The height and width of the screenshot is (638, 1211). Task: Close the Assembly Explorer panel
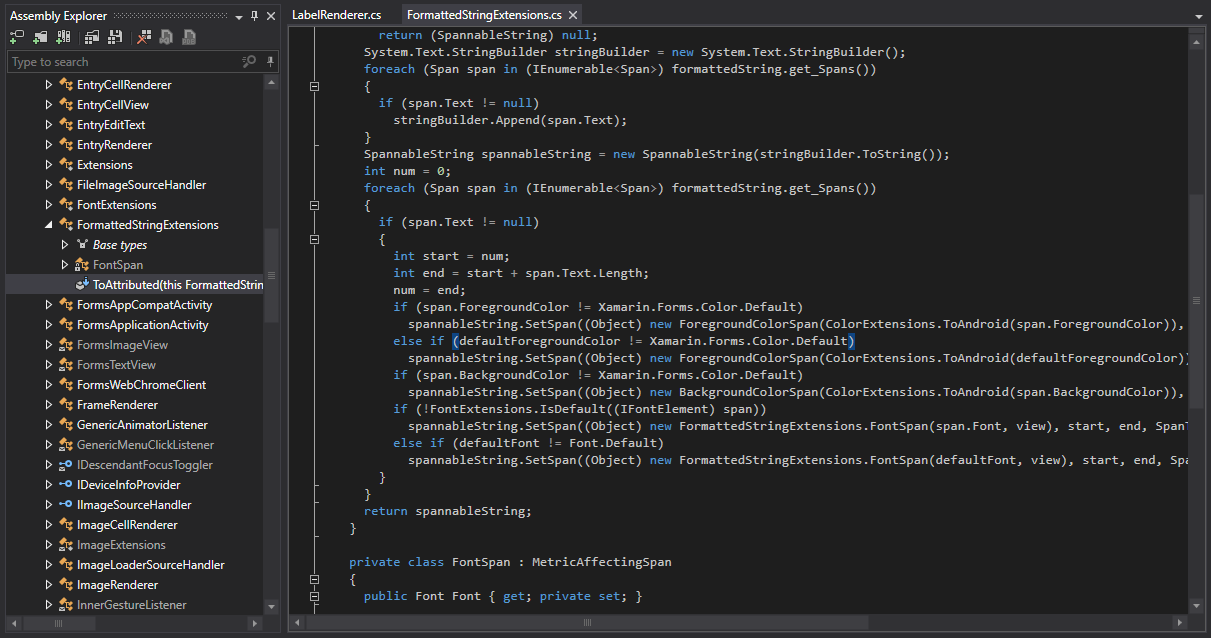(271, 16)
